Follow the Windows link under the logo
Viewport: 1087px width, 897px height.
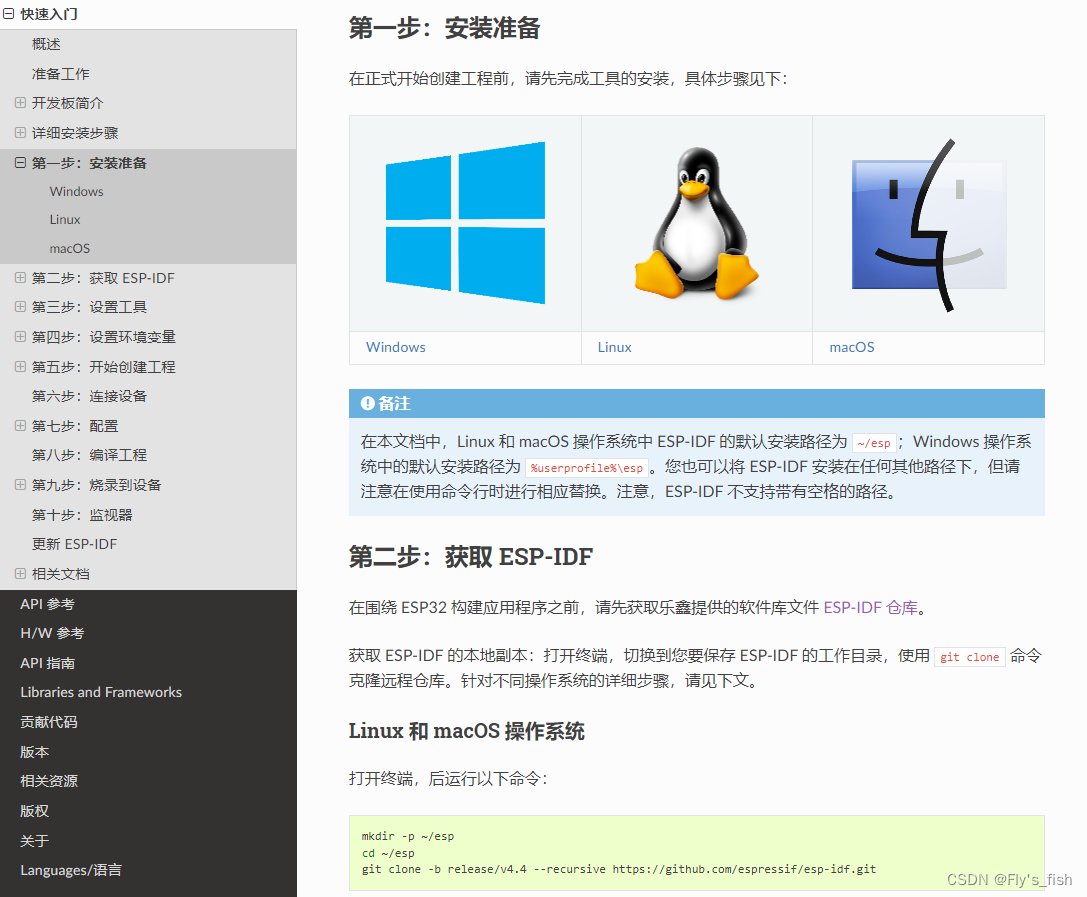click(396, 347)
